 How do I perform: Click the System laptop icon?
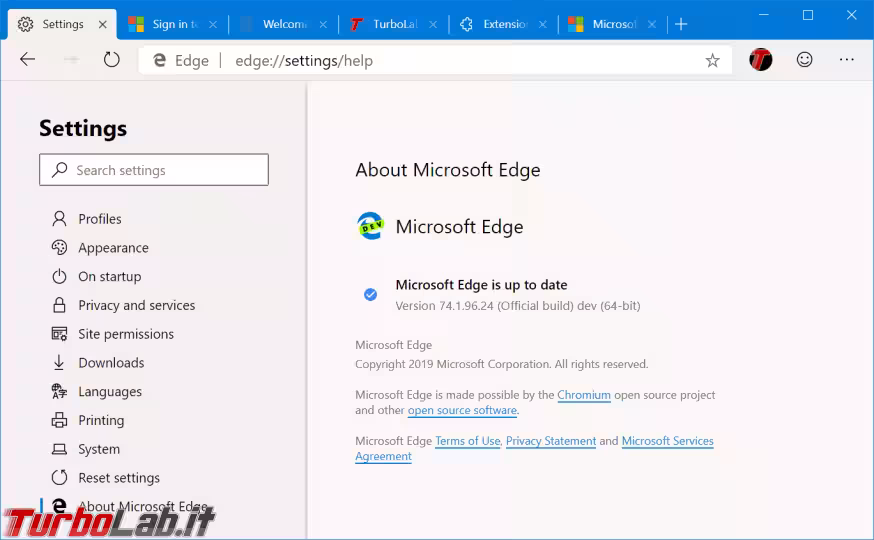pyautogui.click(x=59, y=449)
